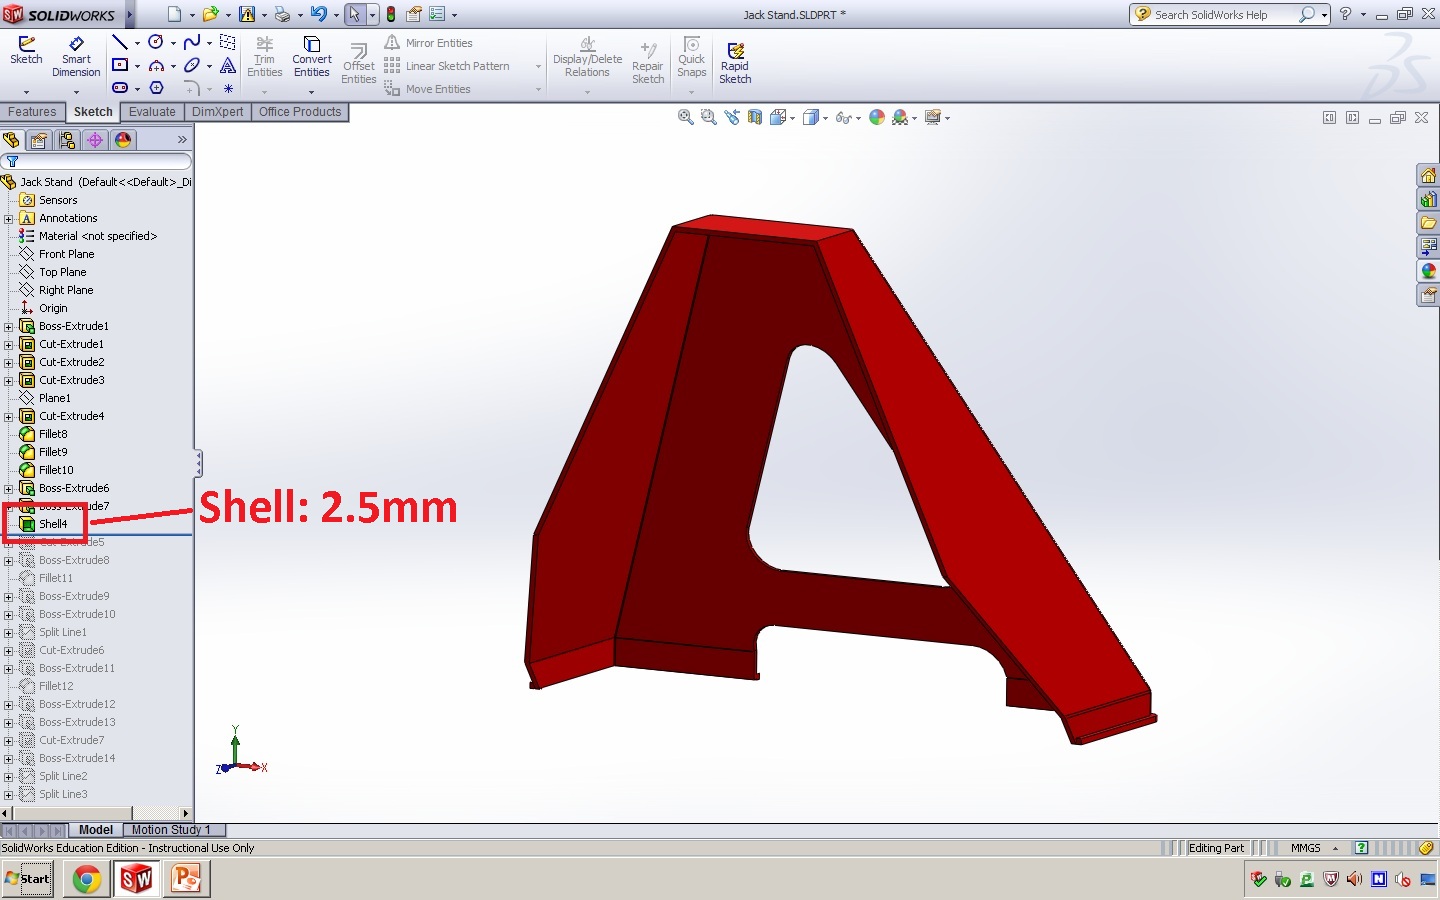
Task: Select the Straight Slot tool
Action: tap(120, 88)
